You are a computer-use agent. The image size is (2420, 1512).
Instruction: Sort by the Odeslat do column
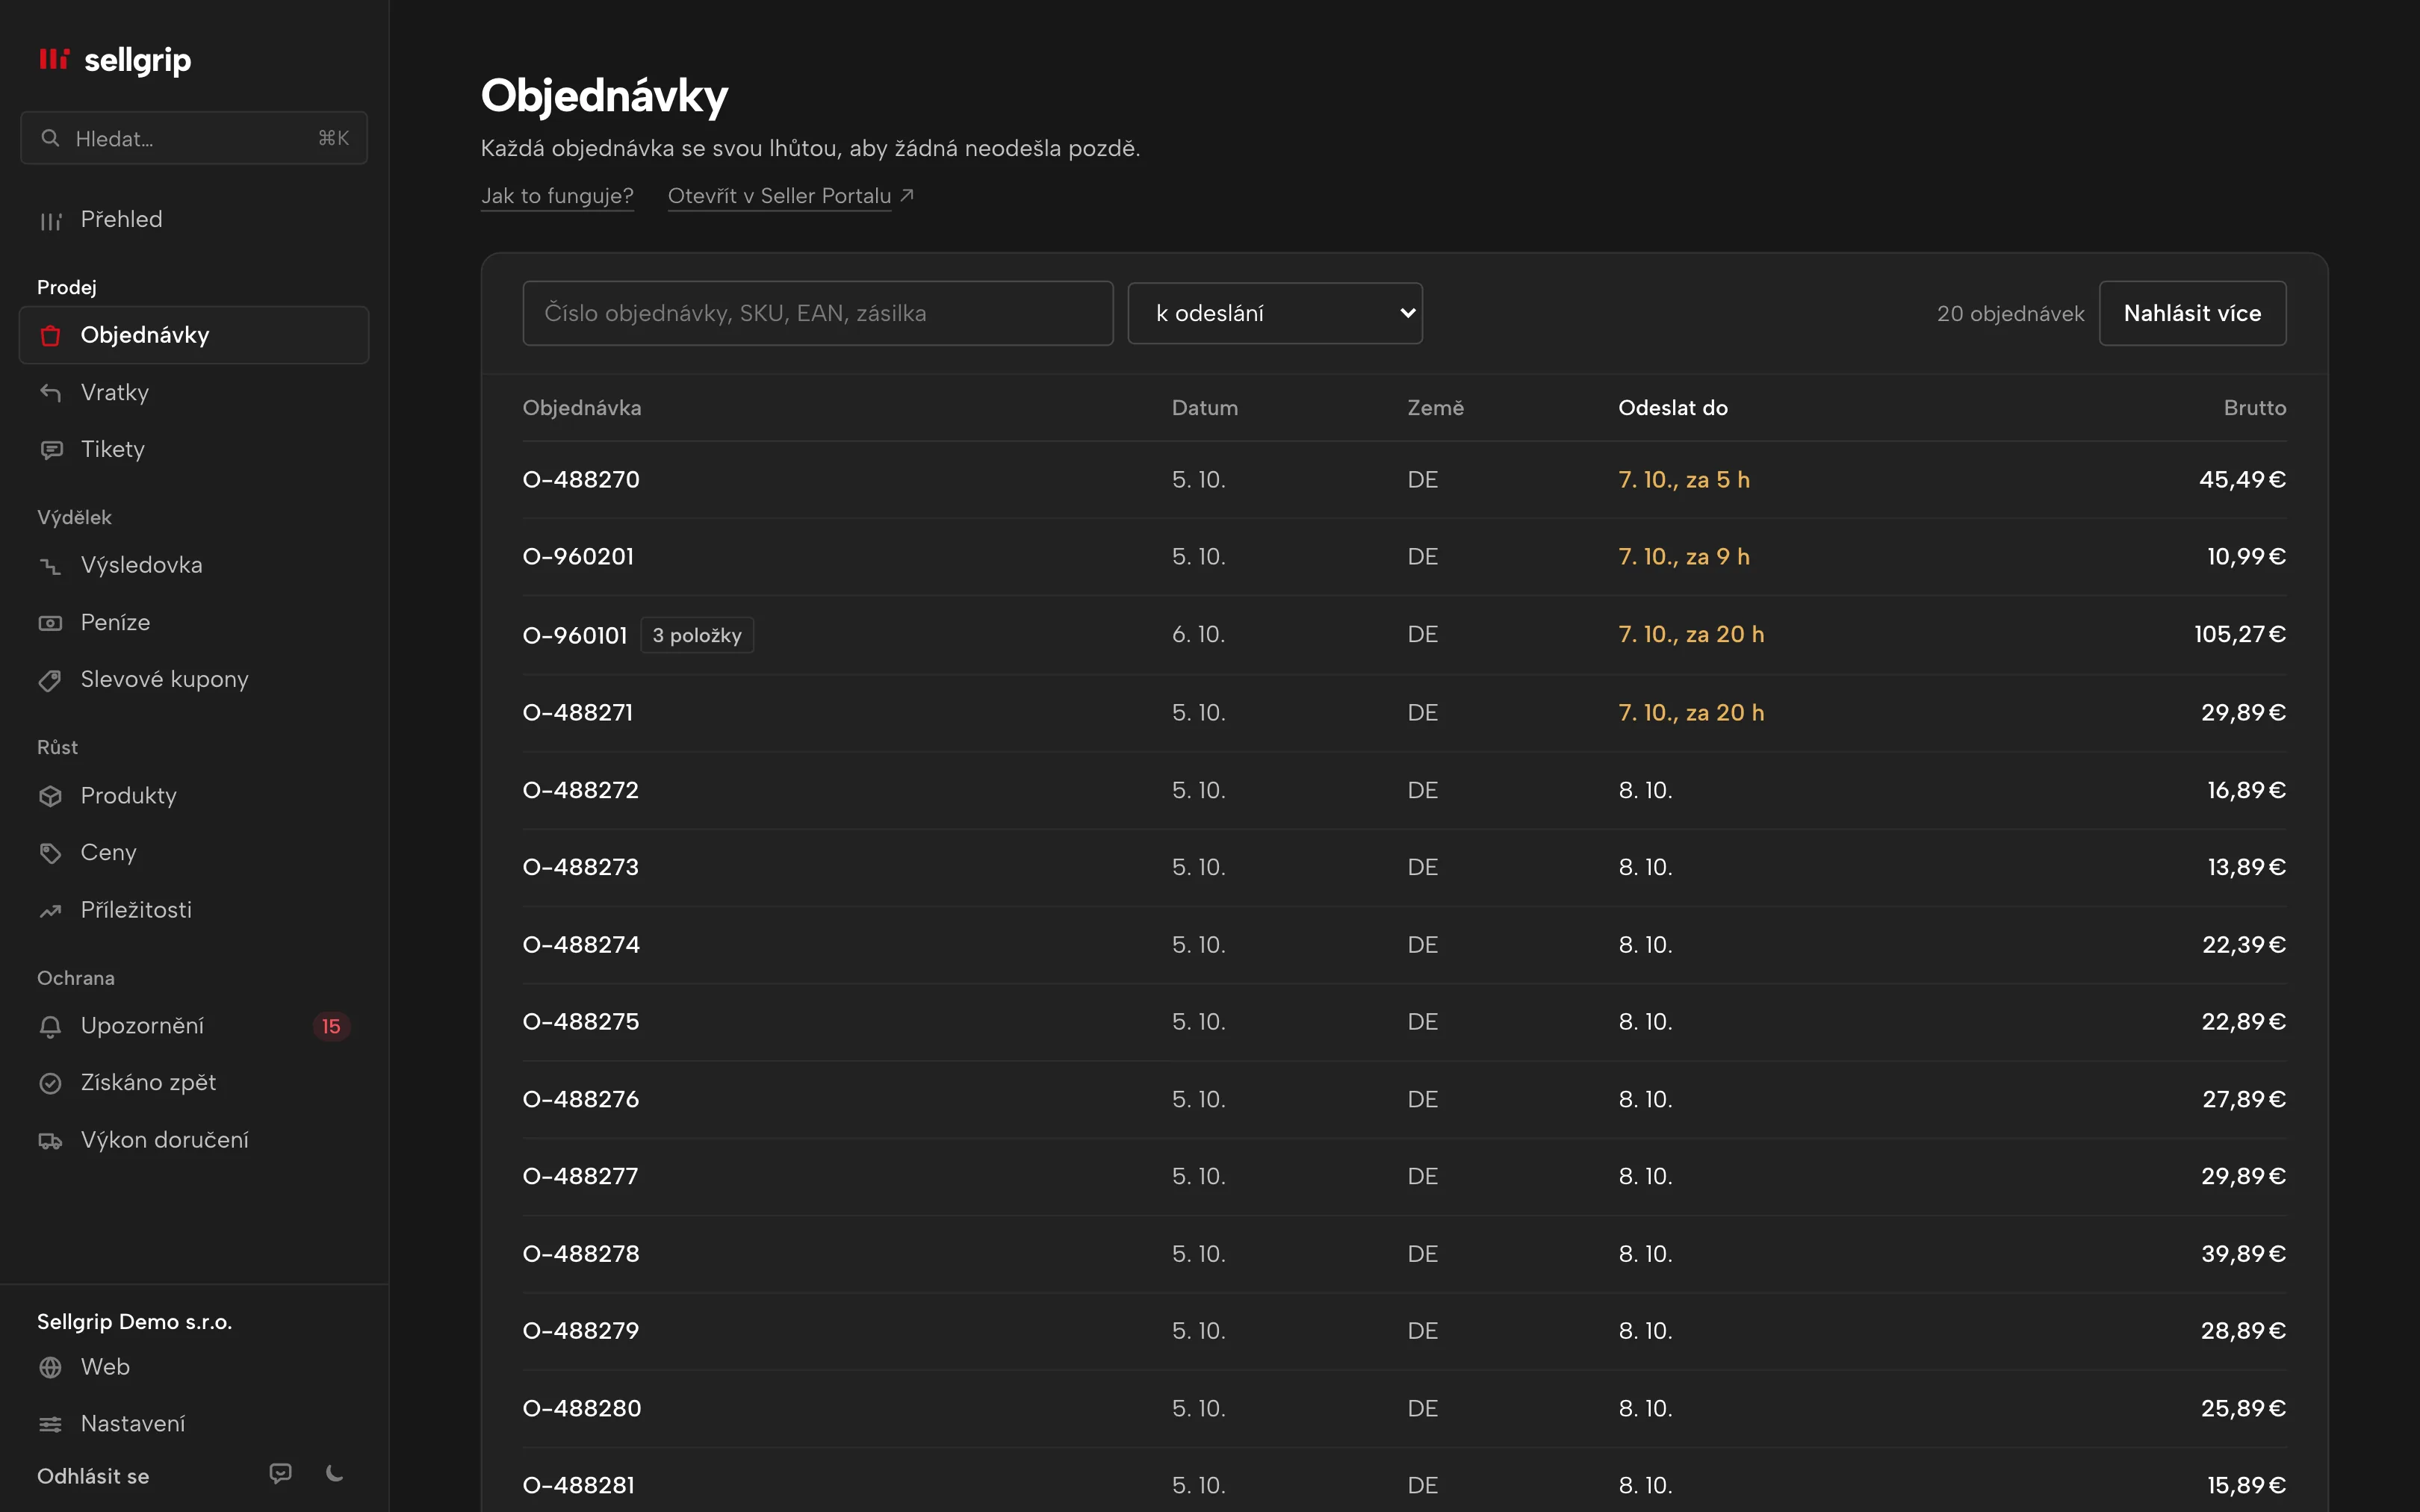1672,408
